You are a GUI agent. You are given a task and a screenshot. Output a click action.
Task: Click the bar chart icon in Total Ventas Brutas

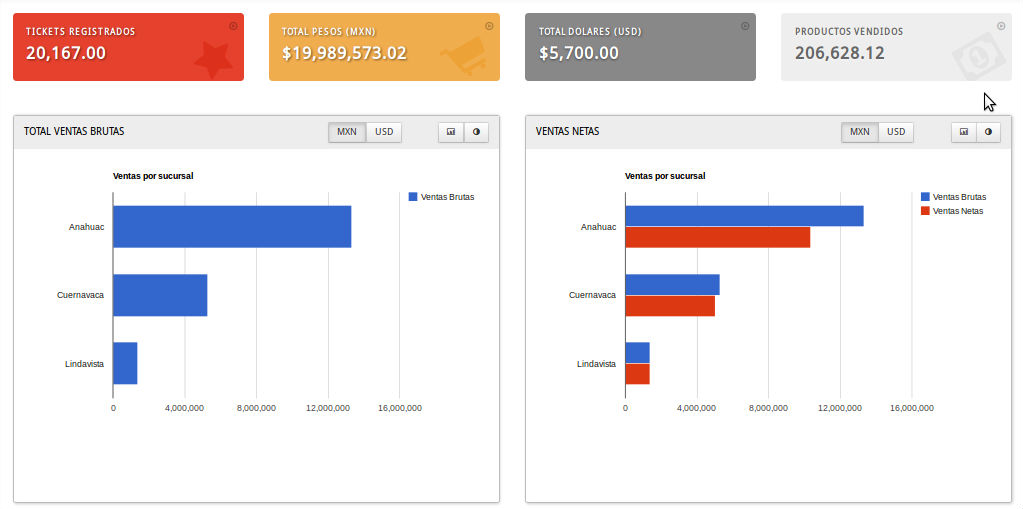451,132
